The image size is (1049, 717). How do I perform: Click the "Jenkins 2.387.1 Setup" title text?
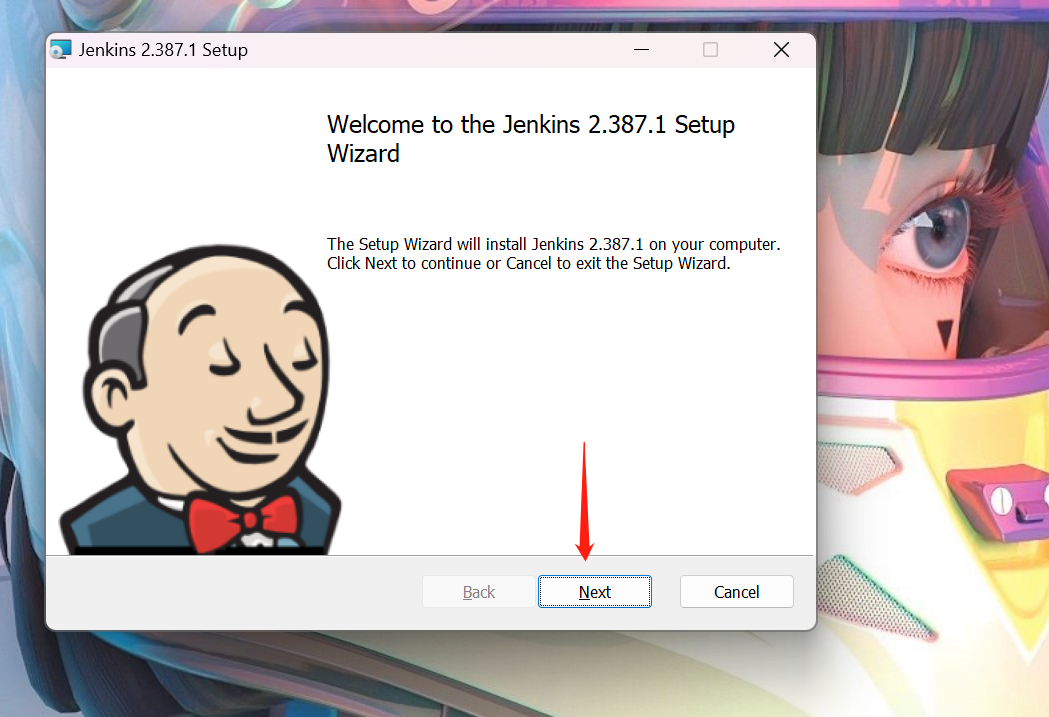click(163, 50)
